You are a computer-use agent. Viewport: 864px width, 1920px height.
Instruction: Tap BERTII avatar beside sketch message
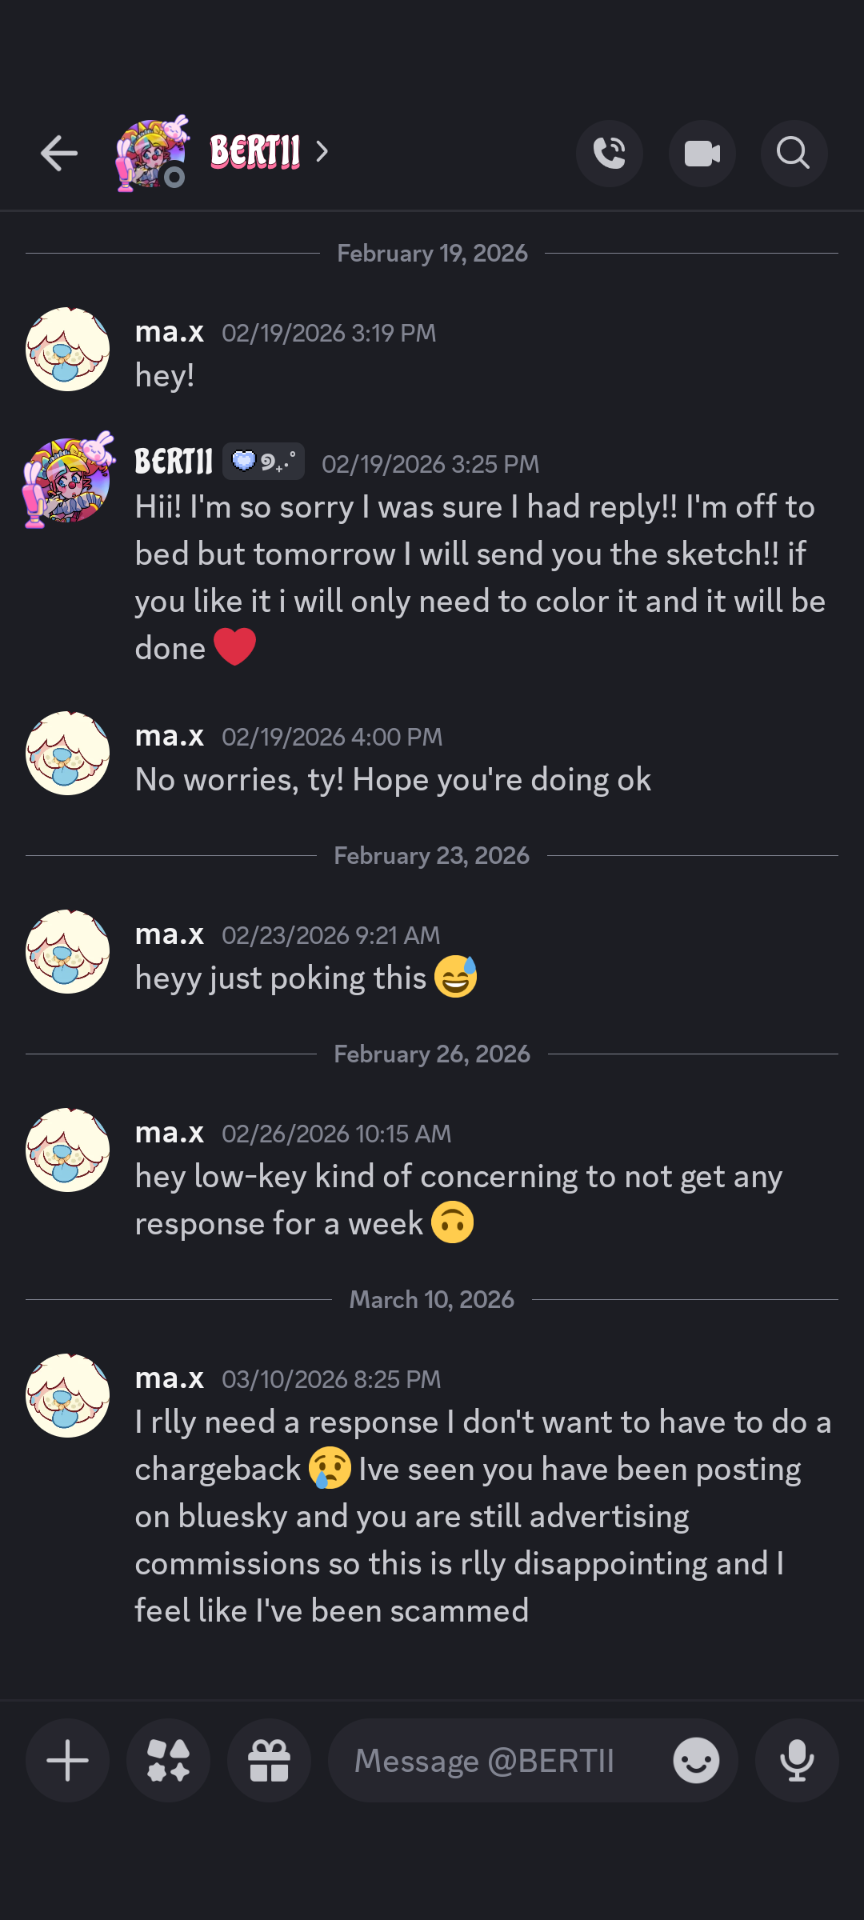[x=68, y=481]
